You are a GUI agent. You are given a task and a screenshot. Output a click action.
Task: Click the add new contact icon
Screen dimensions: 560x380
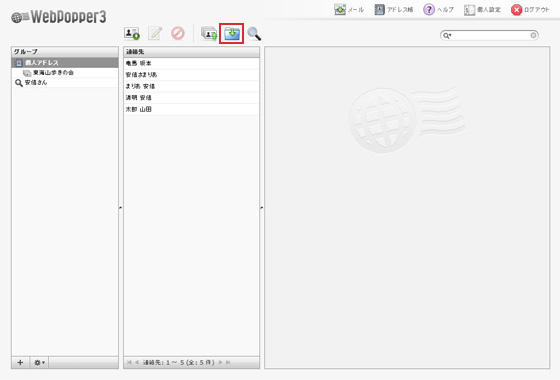click(131, 34)
